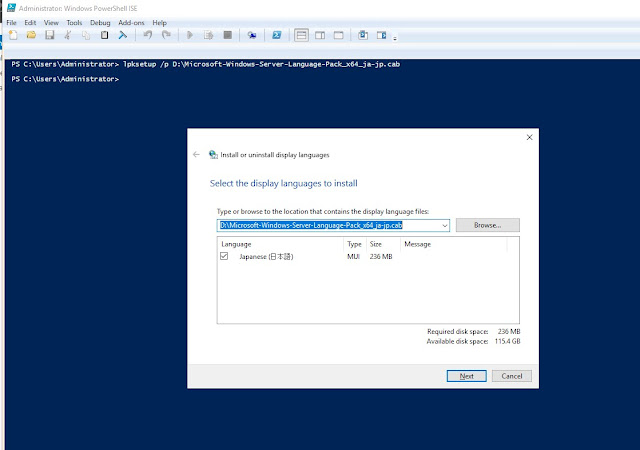Select the Japanese (日本語) row text
The height and width of the screenshot is (450, 640).
pyautogui.click(x=266, y=256)
